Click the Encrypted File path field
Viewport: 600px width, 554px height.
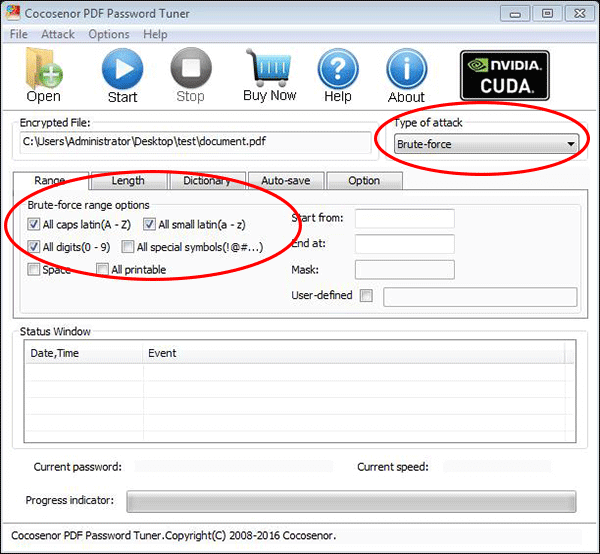coord(196,142)
